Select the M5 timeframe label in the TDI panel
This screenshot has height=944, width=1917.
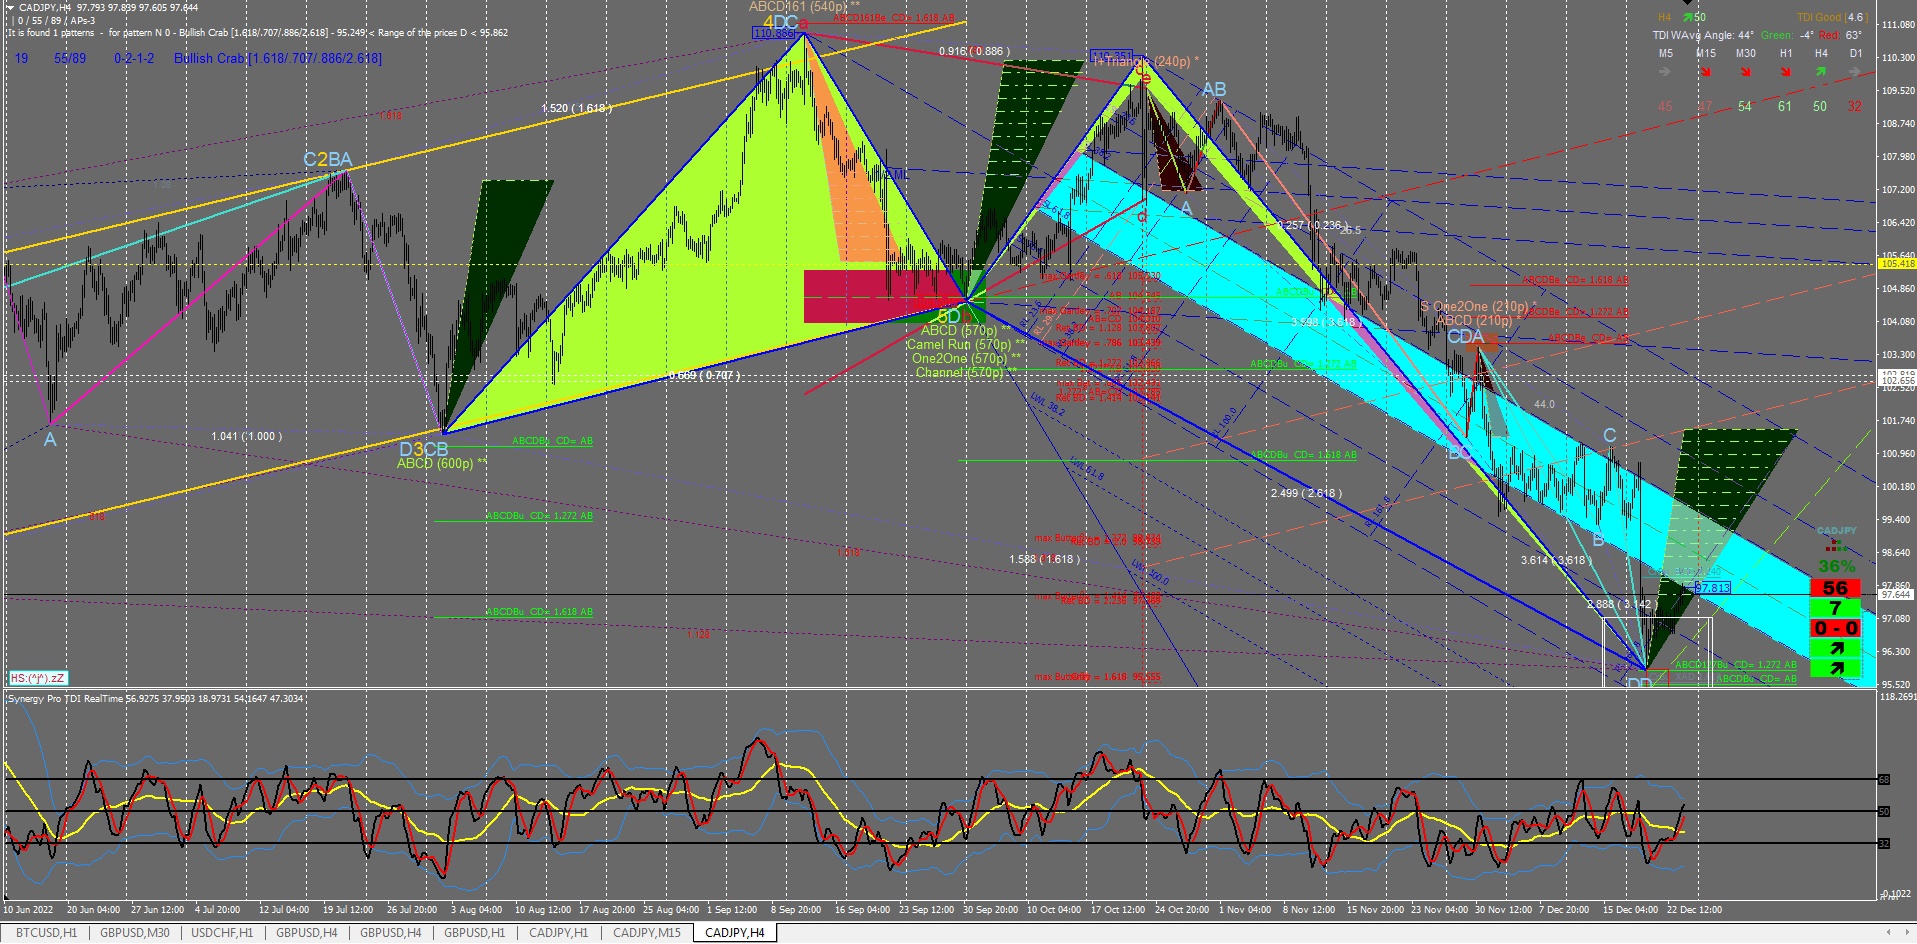point(1665,53)
